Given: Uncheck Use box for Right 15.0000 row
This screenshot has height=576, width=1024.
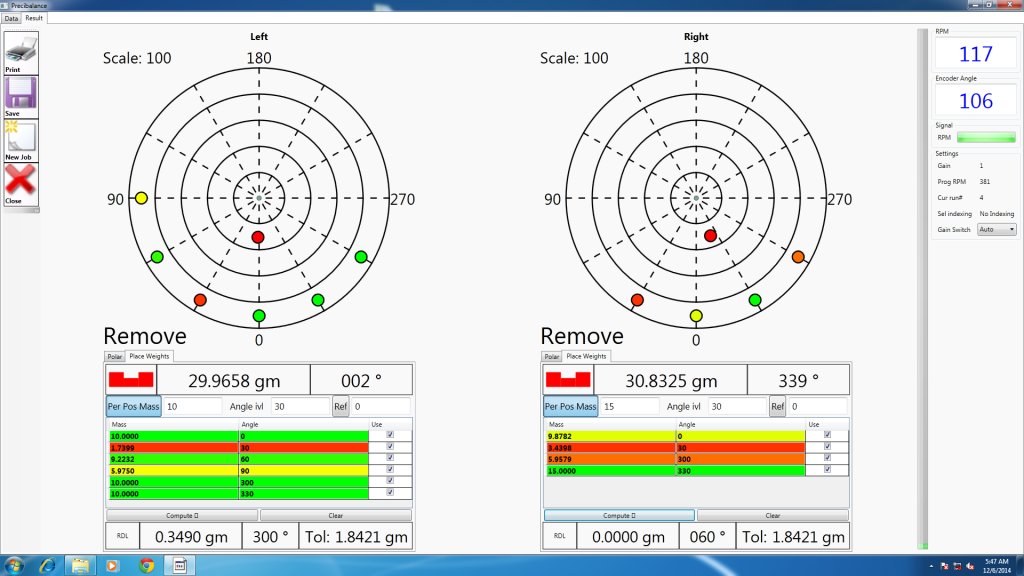Looking at the screenshot, I should (826, 469).
